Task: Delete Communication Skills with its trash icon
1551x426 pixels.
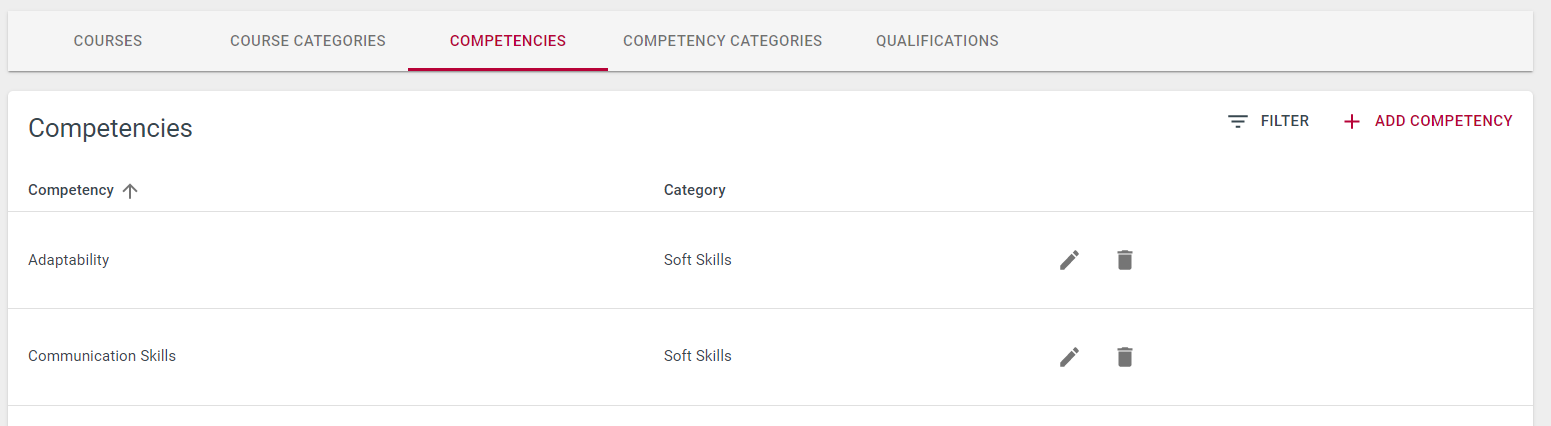Action: coord(1125,357)
